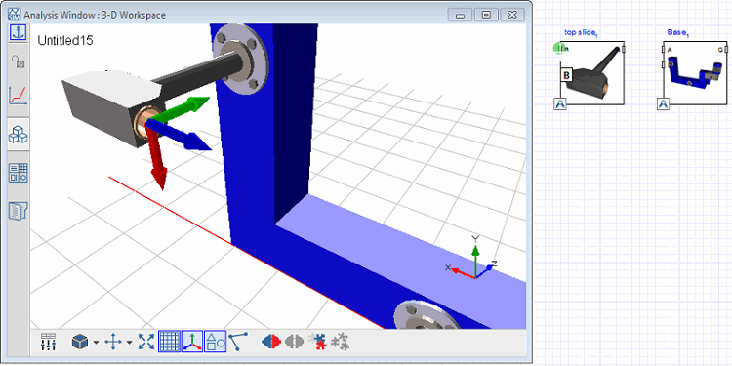Click the fit-to-view expand arrows icon
This screenshot has width=732, height=366.
pos(146,342)
